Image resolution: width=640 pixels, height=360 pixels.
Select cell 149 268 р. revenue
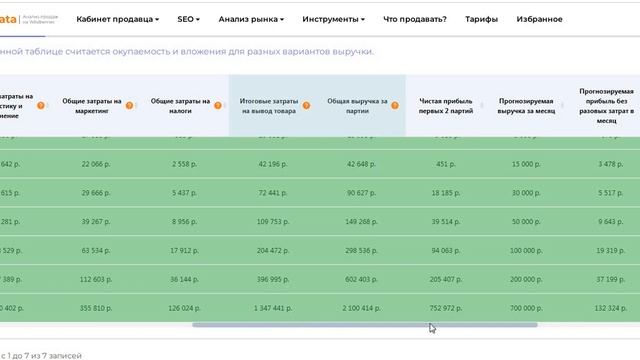(361, 222)
